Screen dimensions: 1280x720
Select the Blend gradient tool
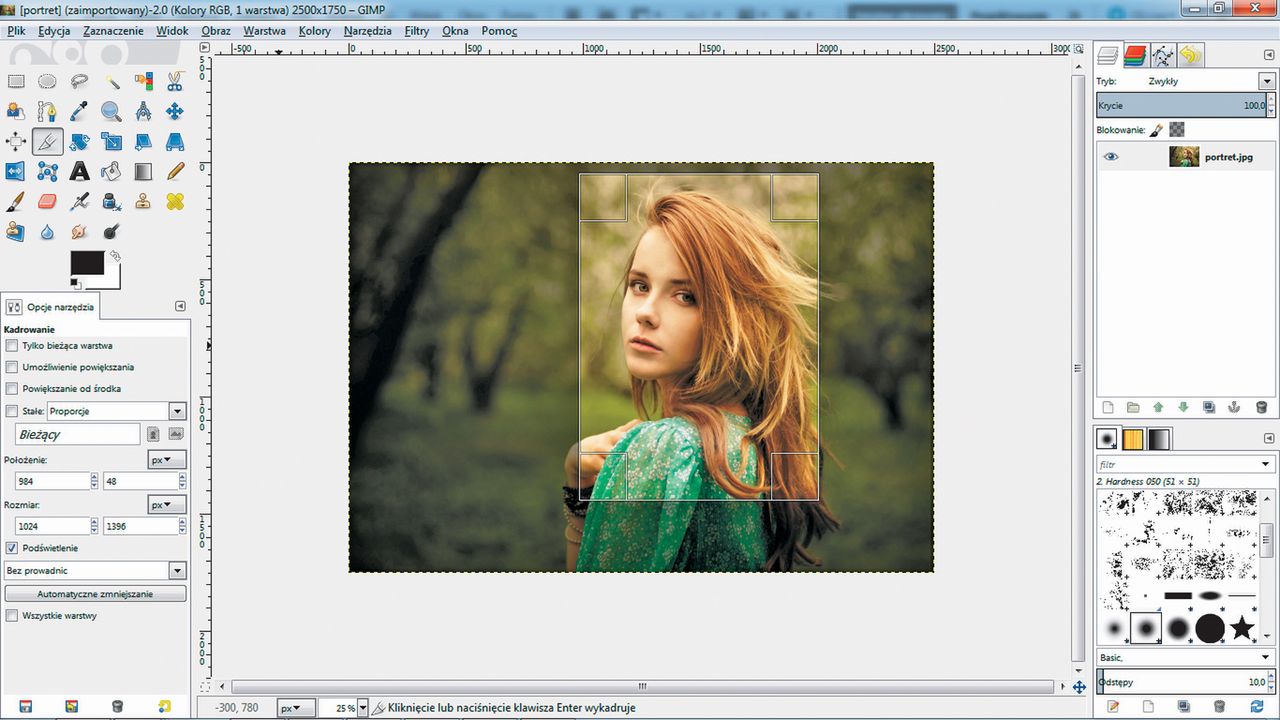(x=143, y=172)
